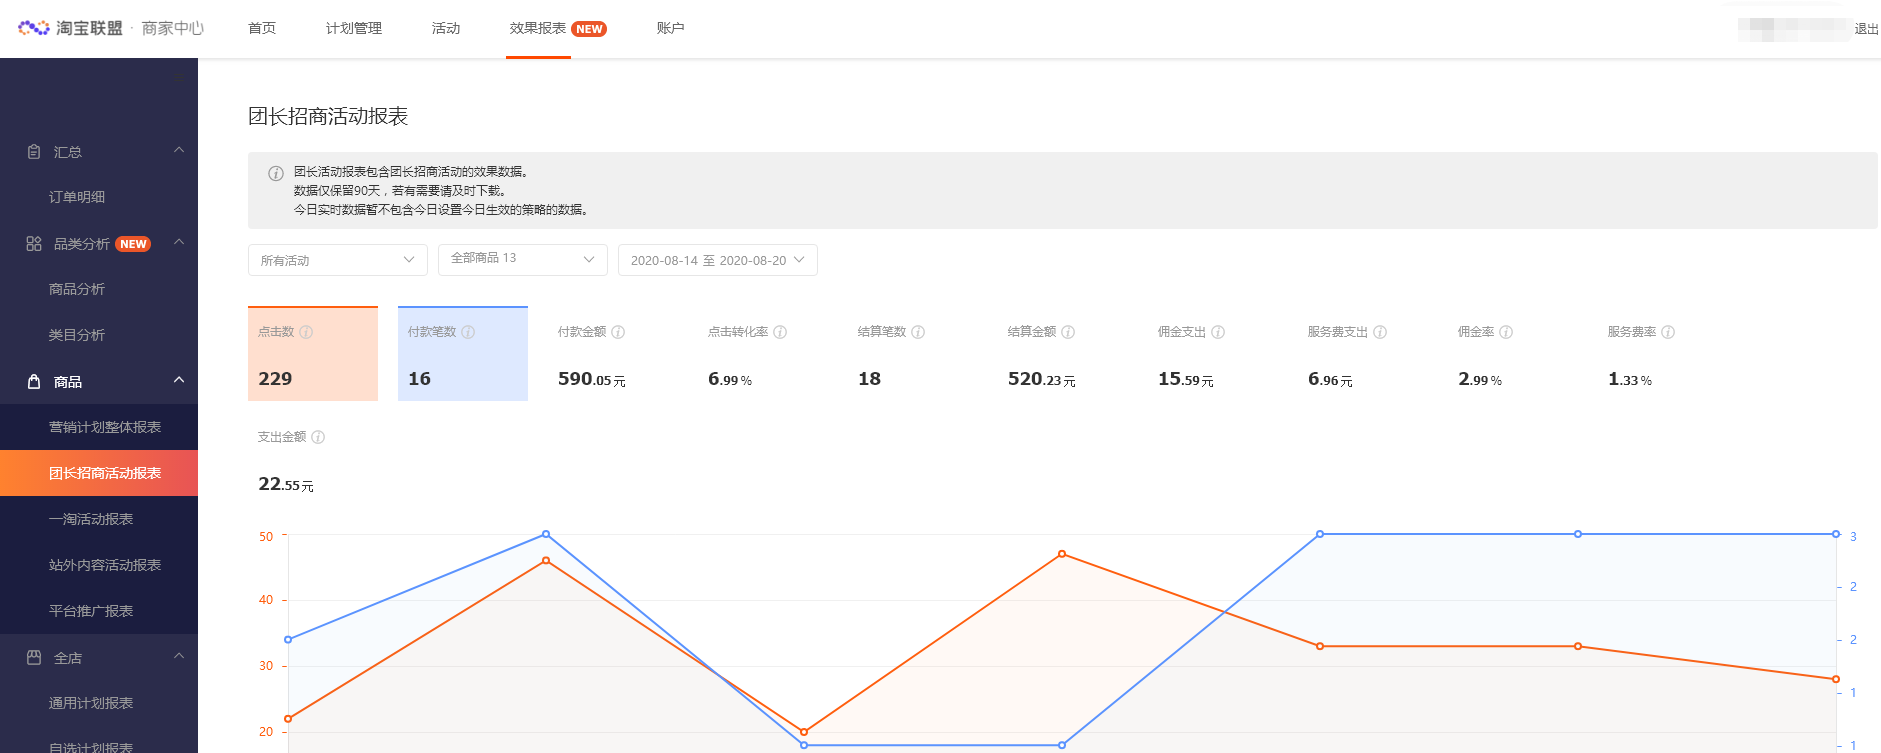Click the info icon next to 点击转化率
This screenshot has height=753, width=1881.
tap(780, 332)
